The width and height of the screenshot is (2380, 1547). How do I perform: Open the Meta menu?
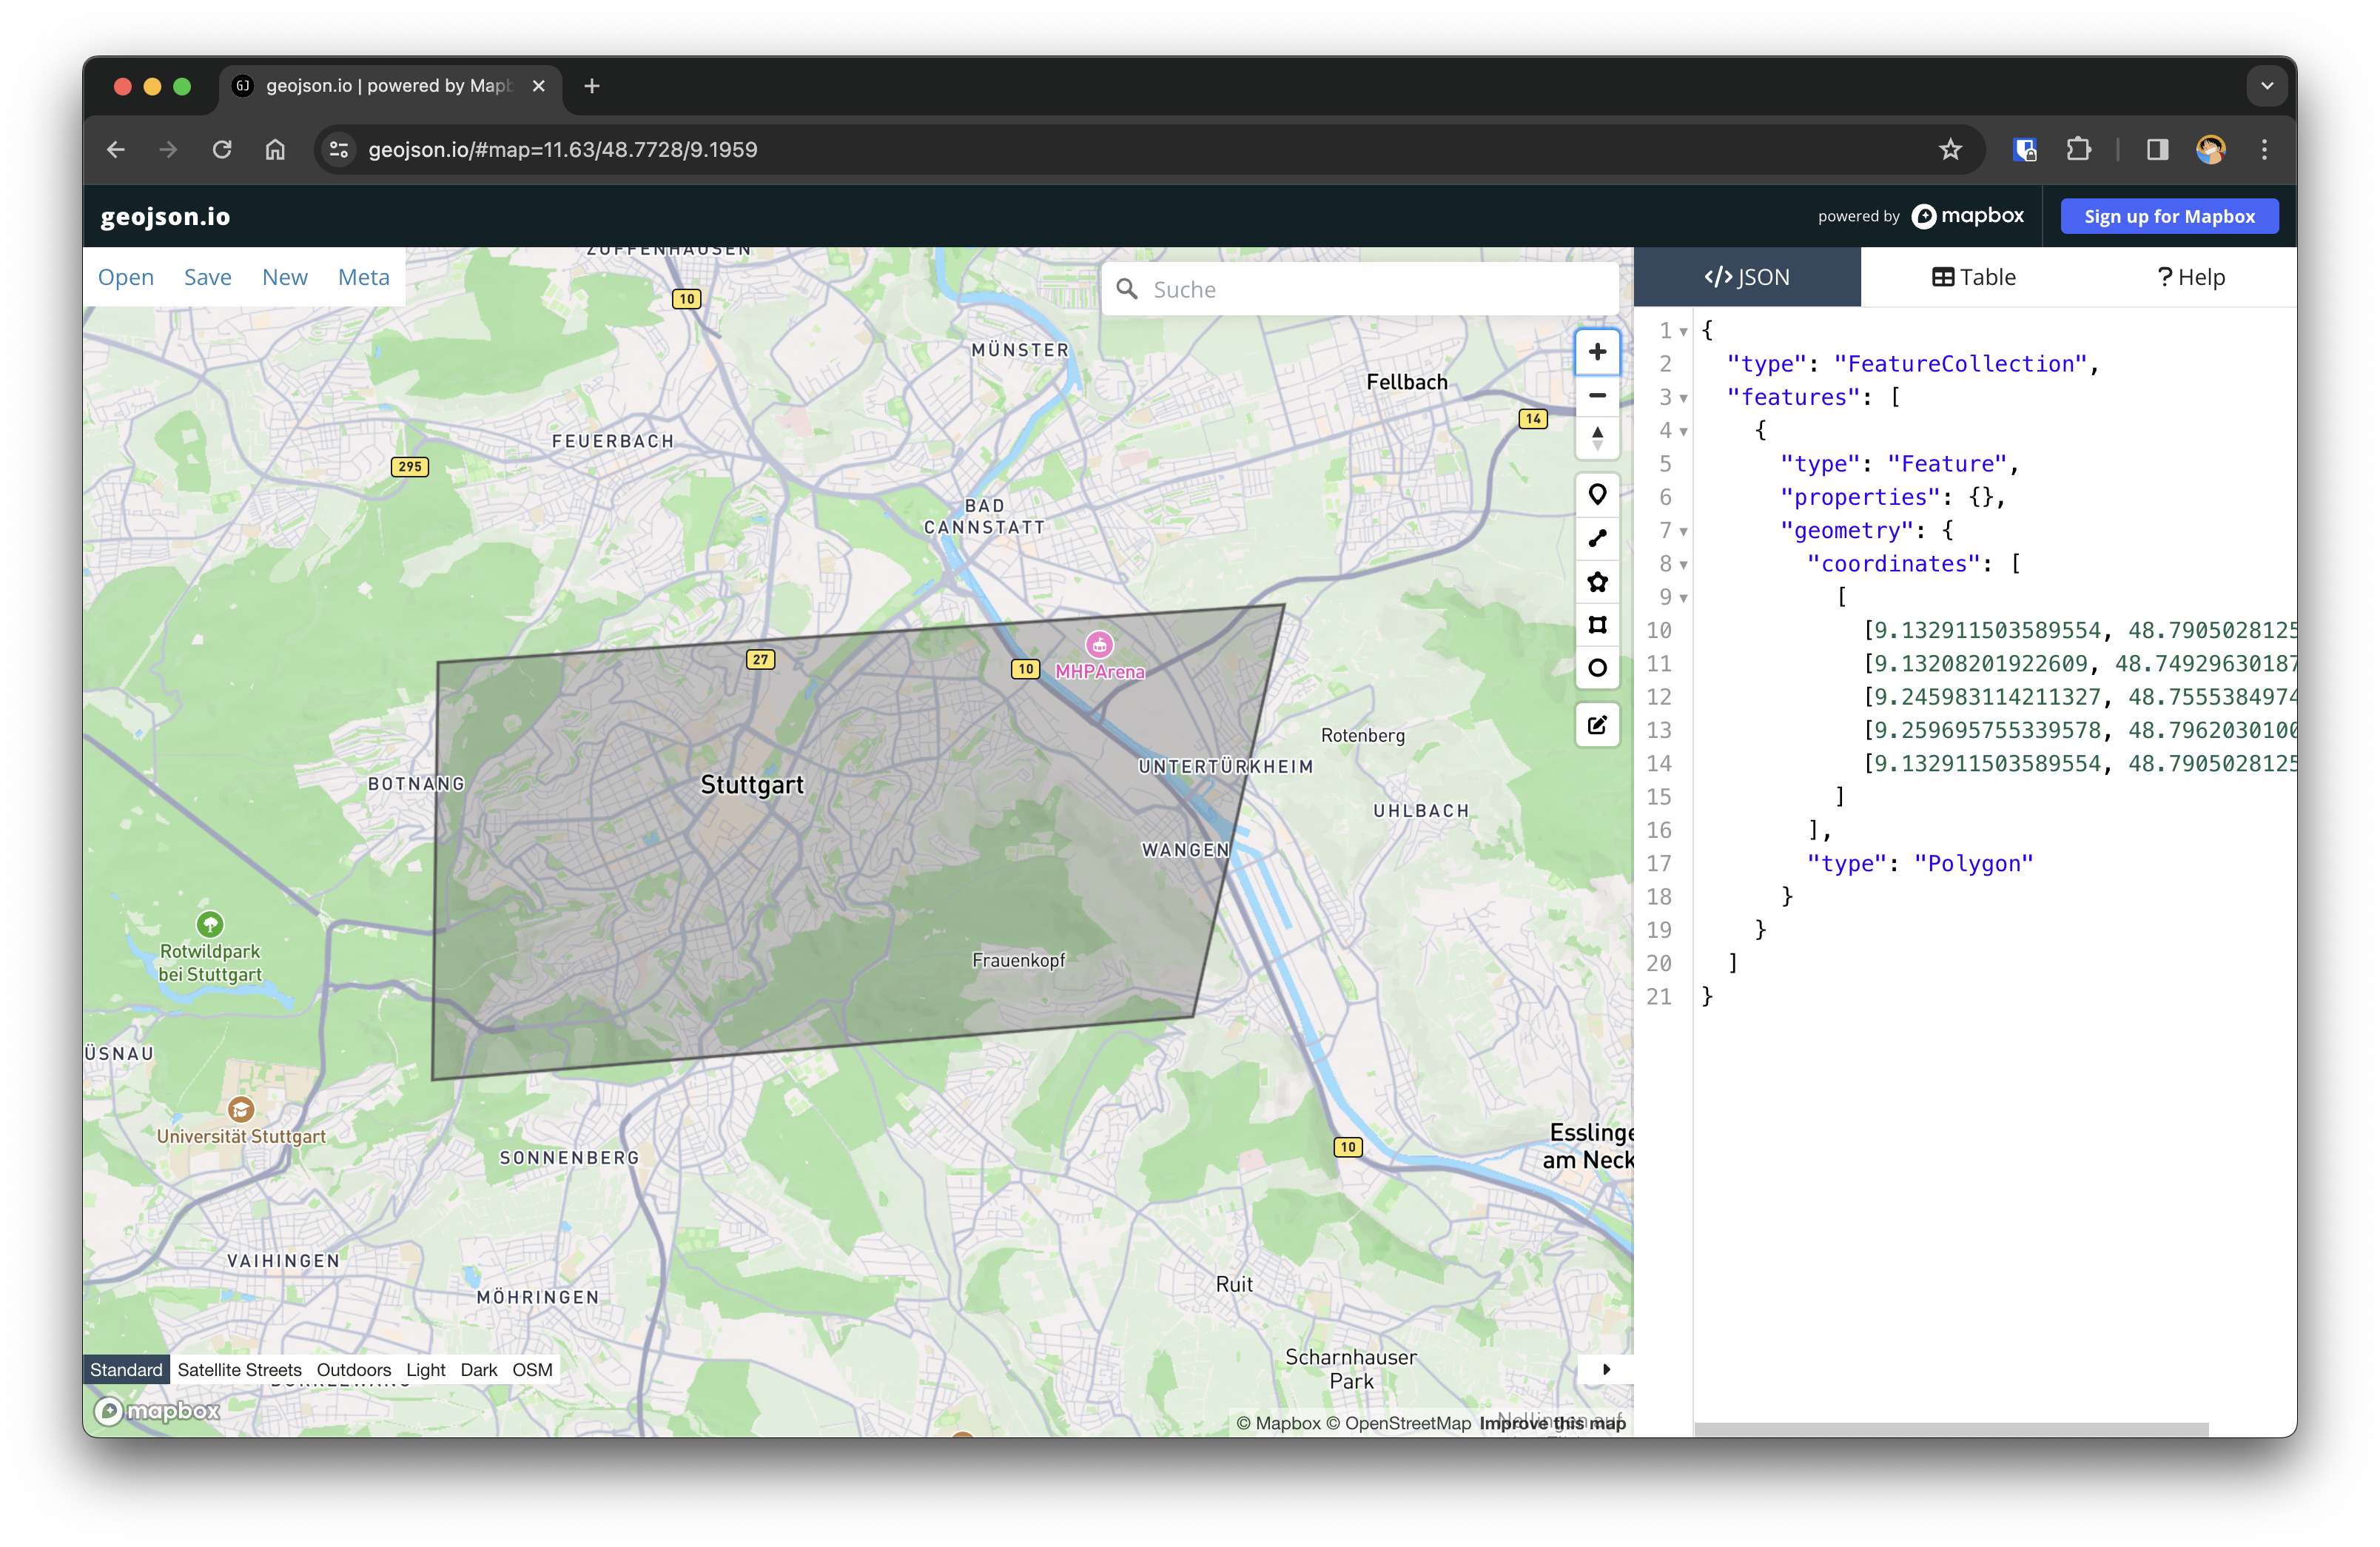pyautogui.click(x=363, y=277)
